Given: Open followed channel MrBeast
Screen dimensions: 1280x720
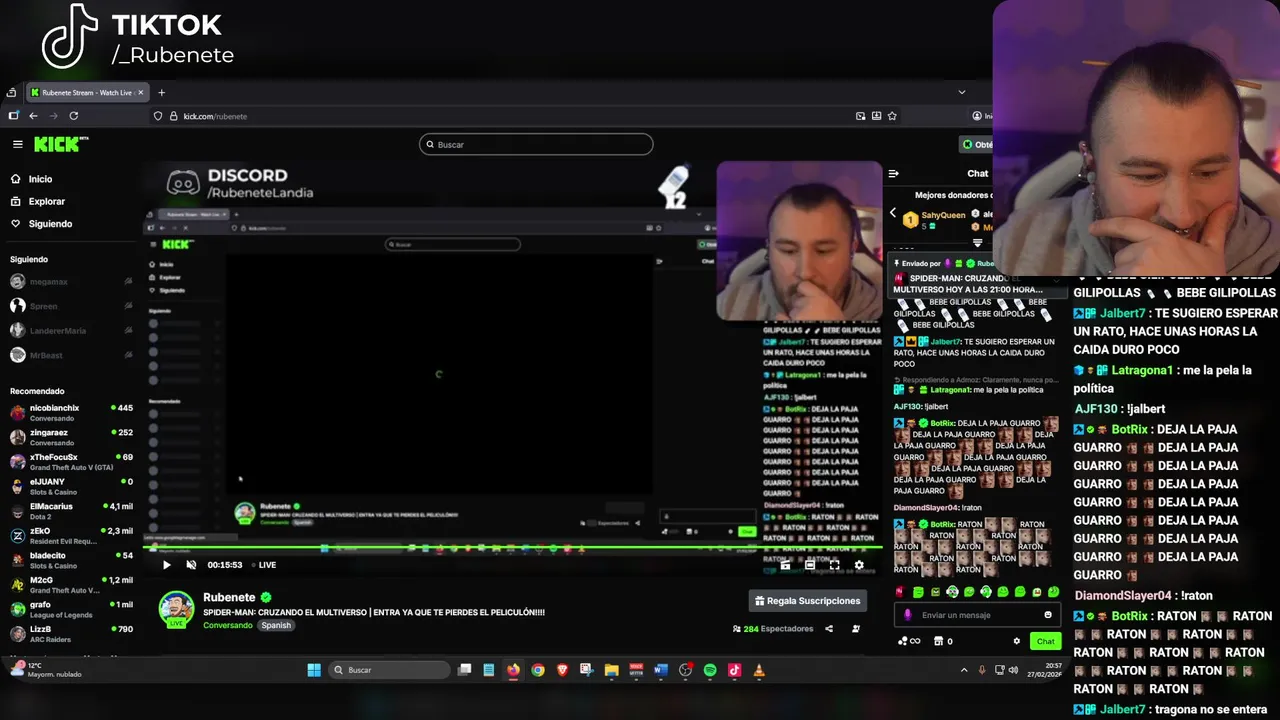Looking at the screenshot, I should point(70,354).
